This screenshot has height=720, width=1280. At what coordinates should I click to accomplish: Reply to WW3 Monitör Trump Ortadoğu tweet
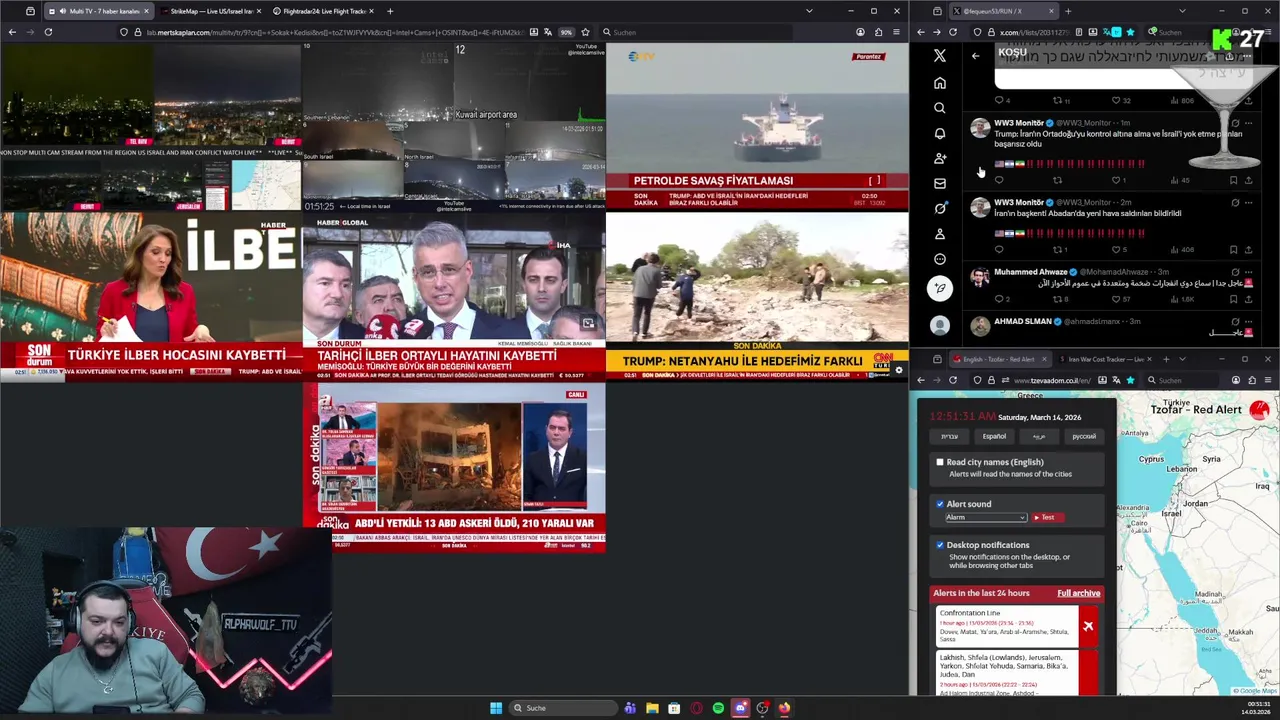[998, 180]
